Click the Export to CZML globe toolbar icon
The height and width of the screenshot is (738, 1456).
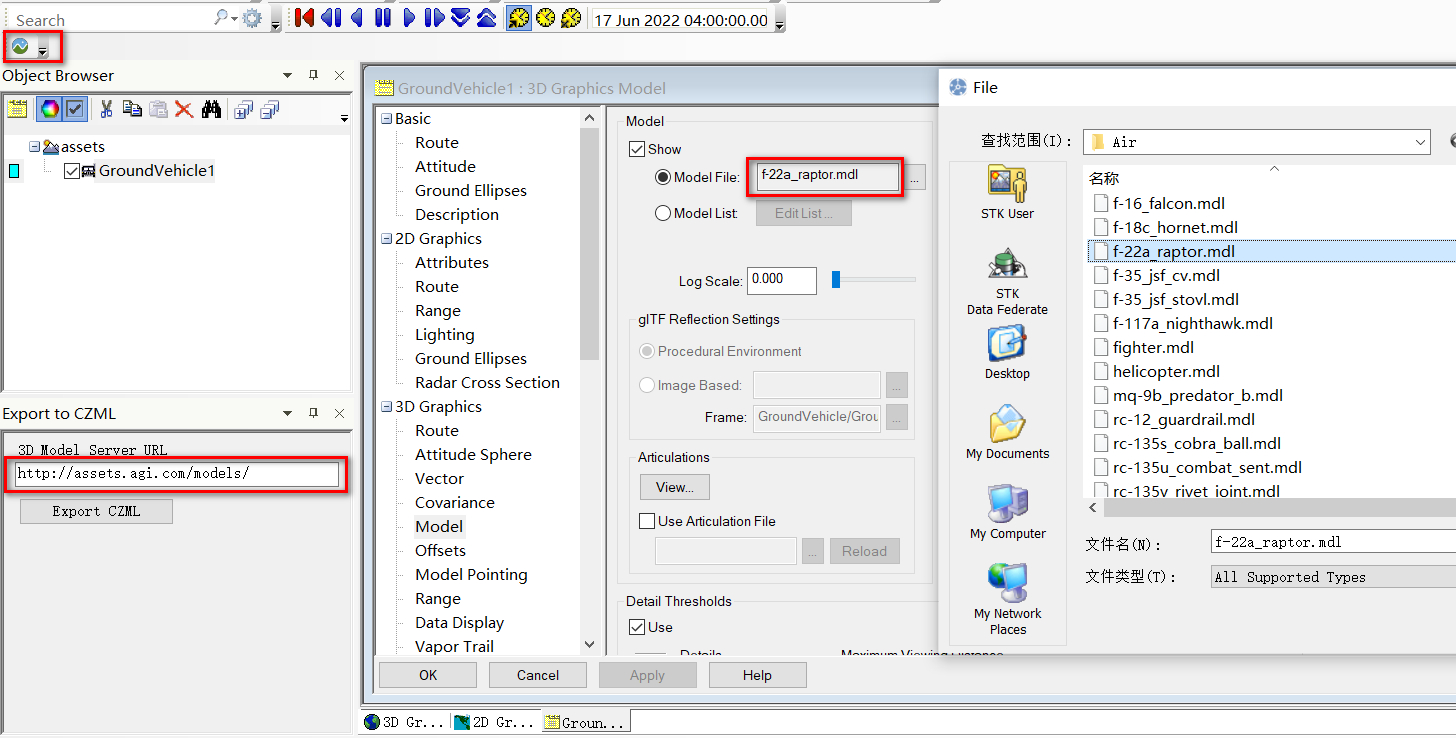tap(20, 45)
